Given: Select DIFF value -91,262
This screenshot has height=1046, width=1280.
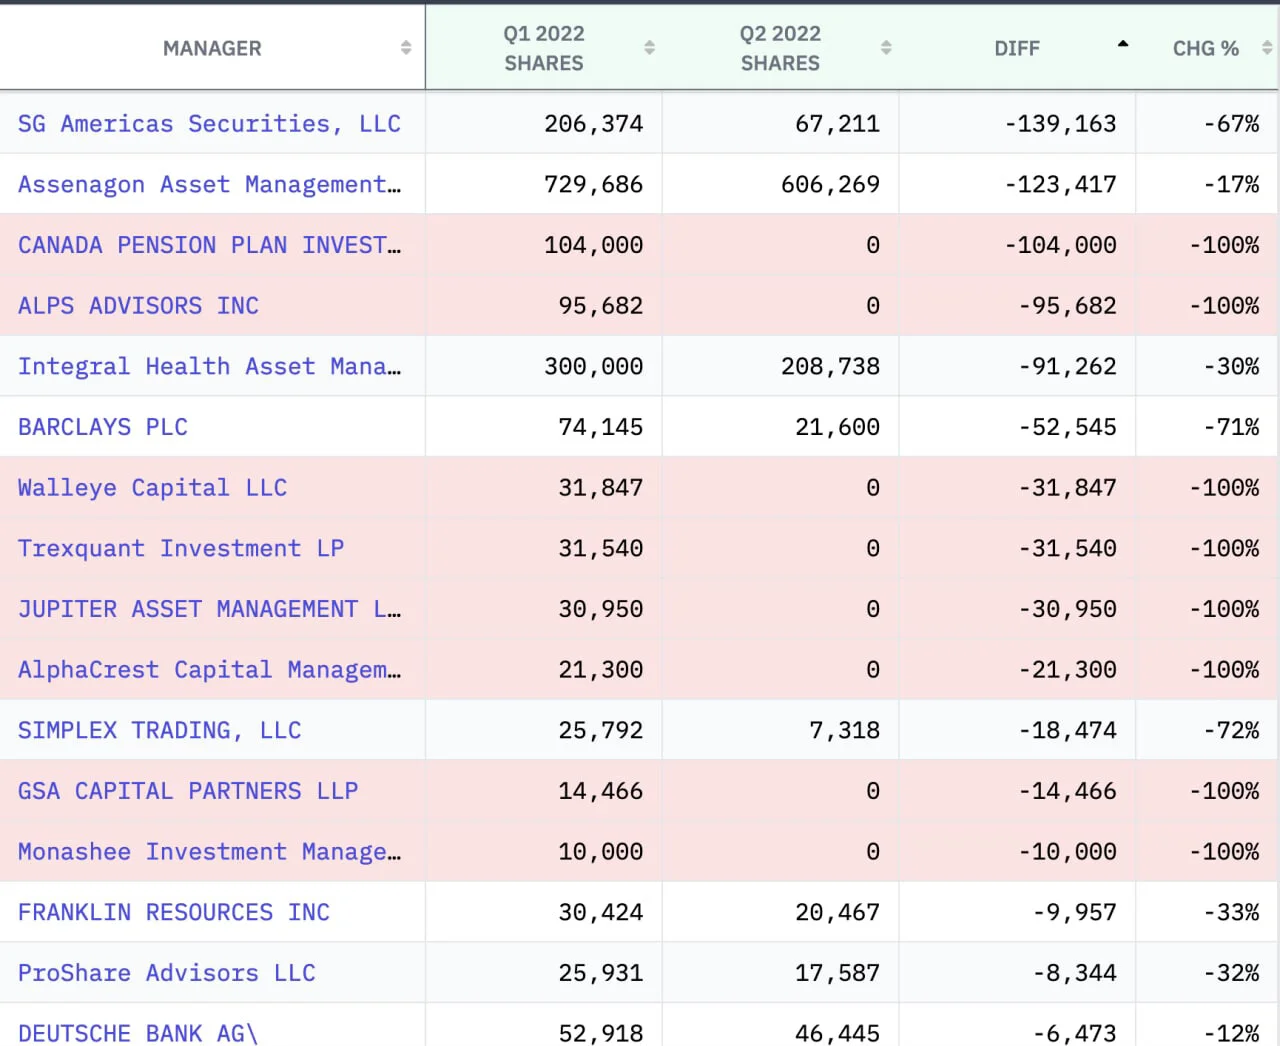Looking at the screenshot, I should tap(1067, 367).
